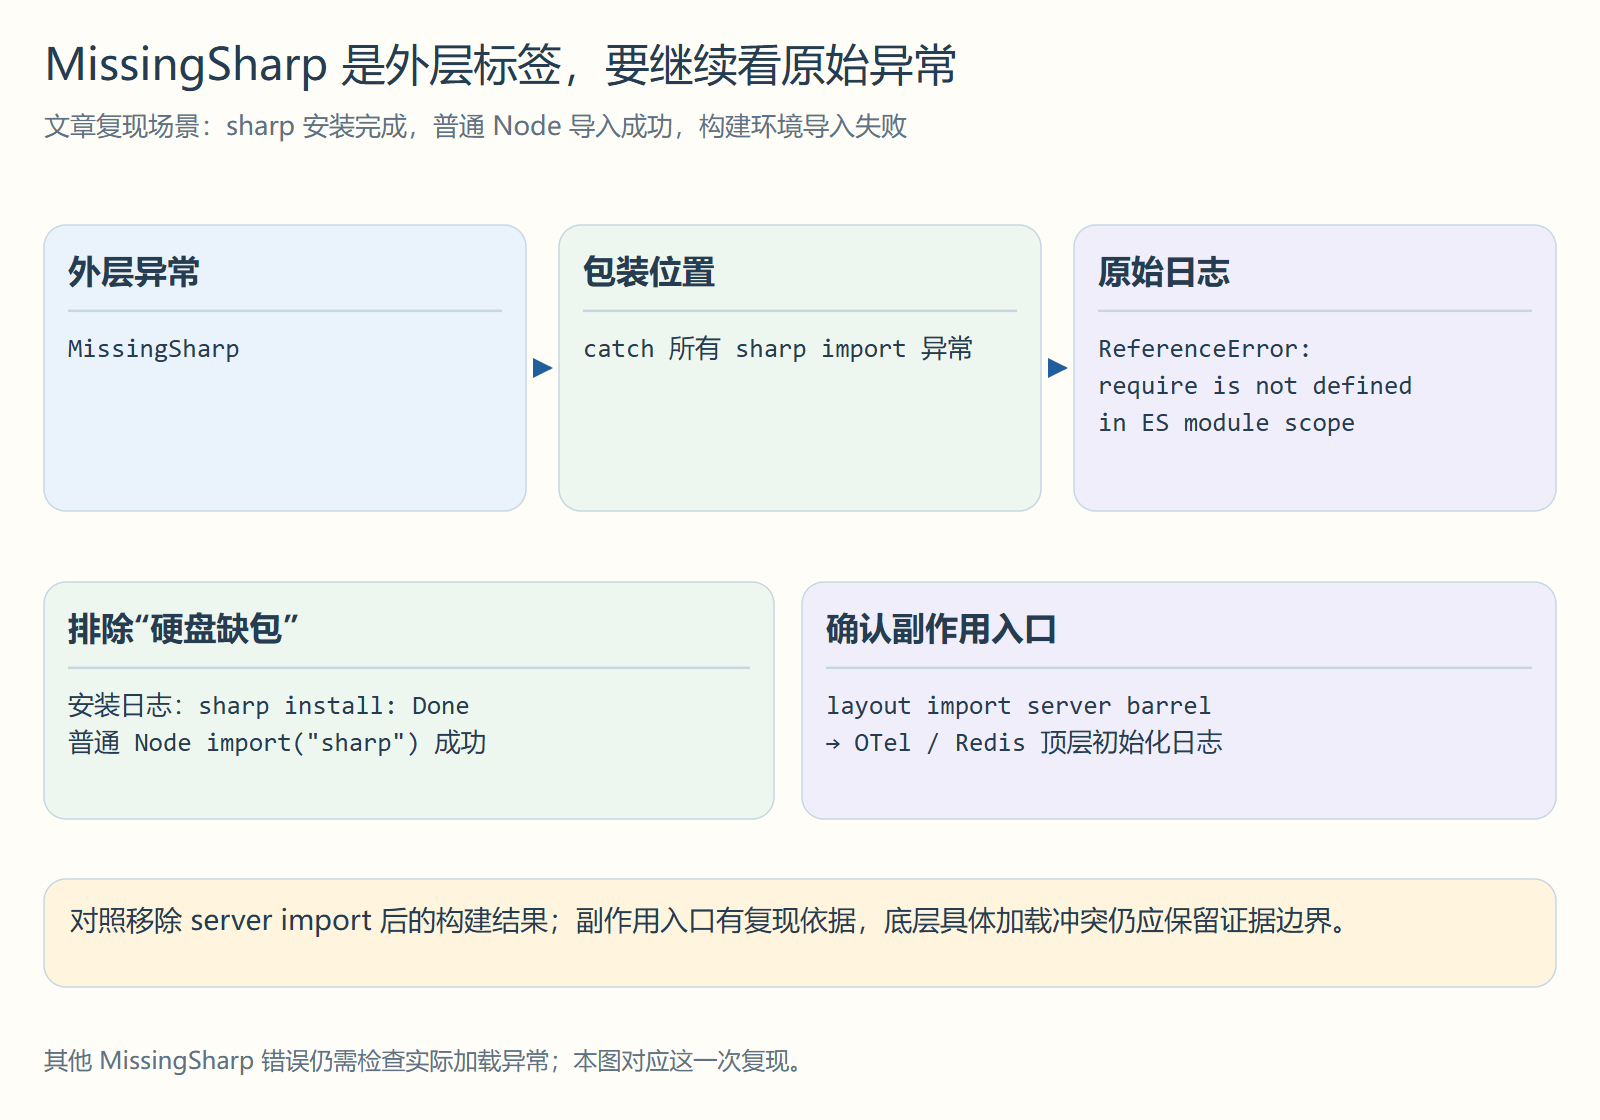This screenshot has width=1600, height=1120.
Task: Click the subtitle starting with '文章复现场景'
Action: click(x=476, y=126)
